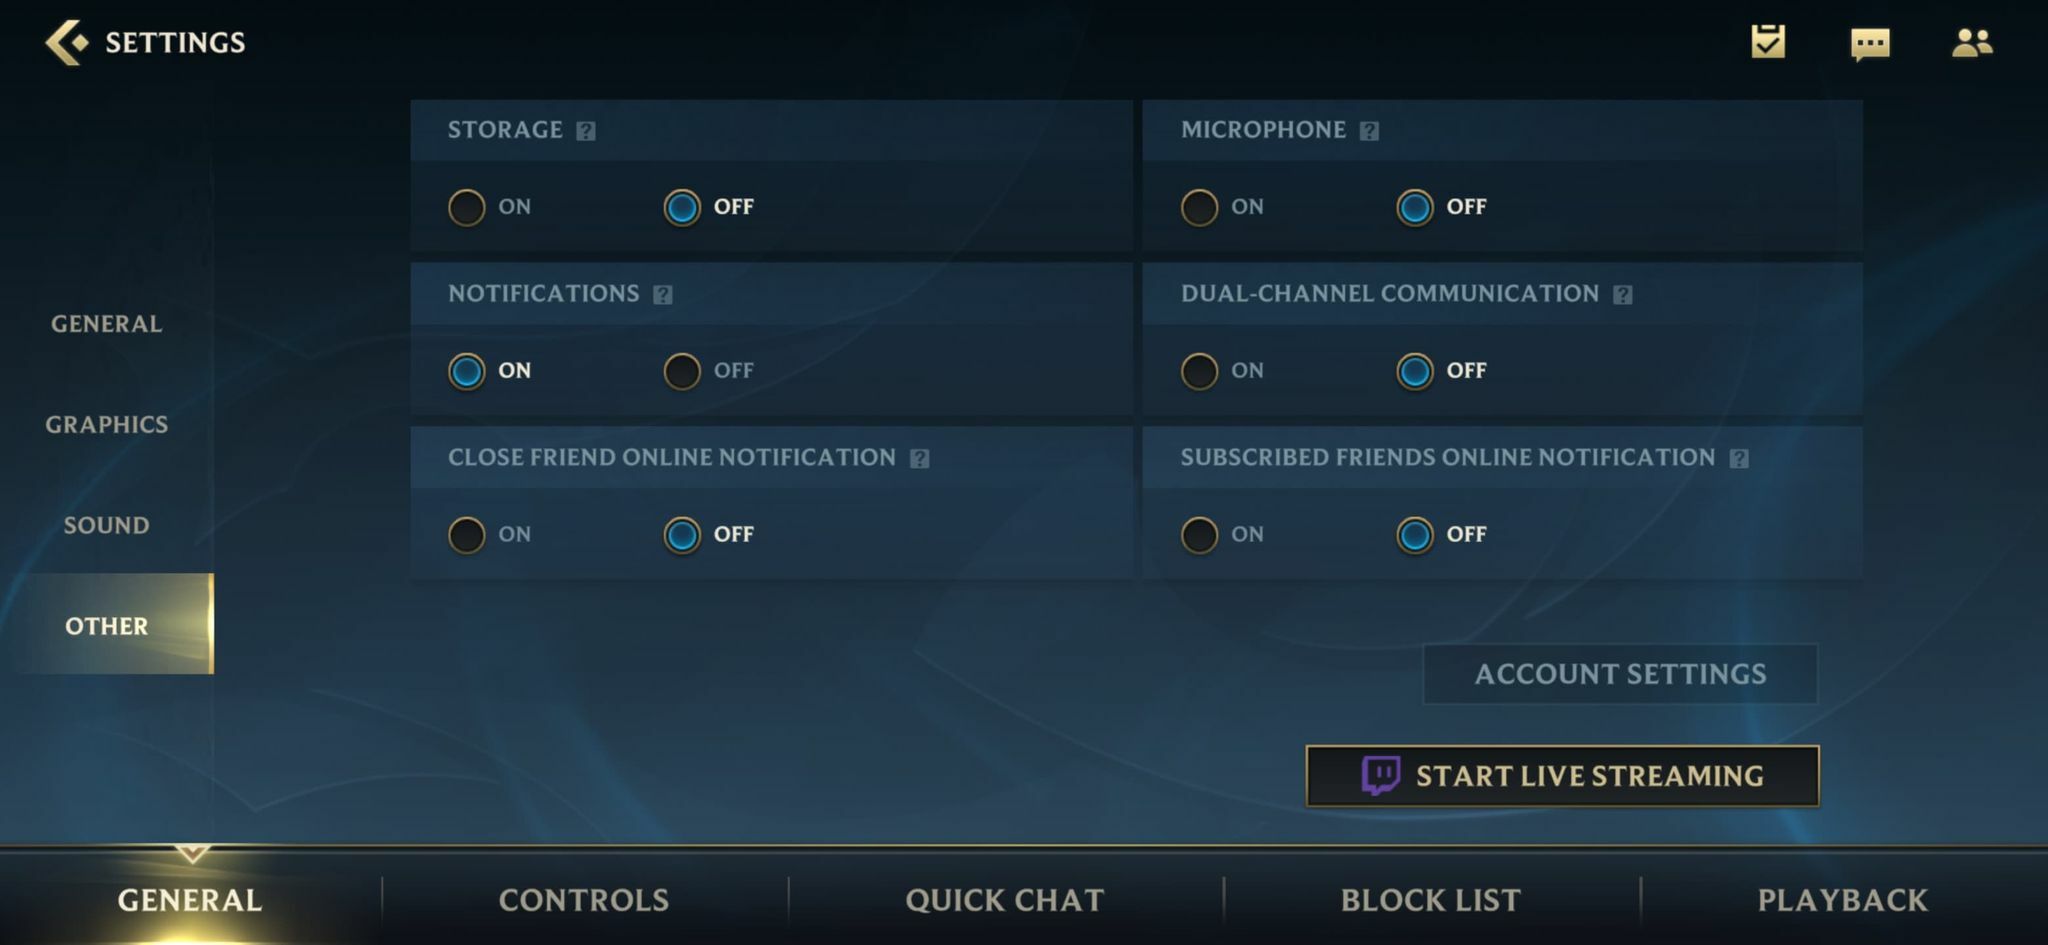
Task: Open the tasks checklist icon
Action: [1768, 42]
